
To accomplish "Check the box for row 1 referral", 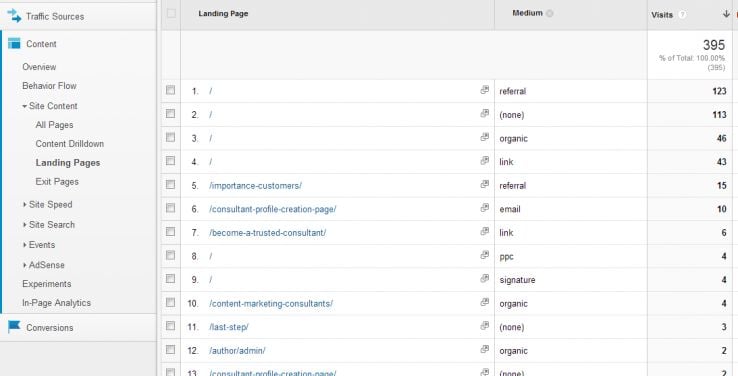I will (x=170, y=90).
